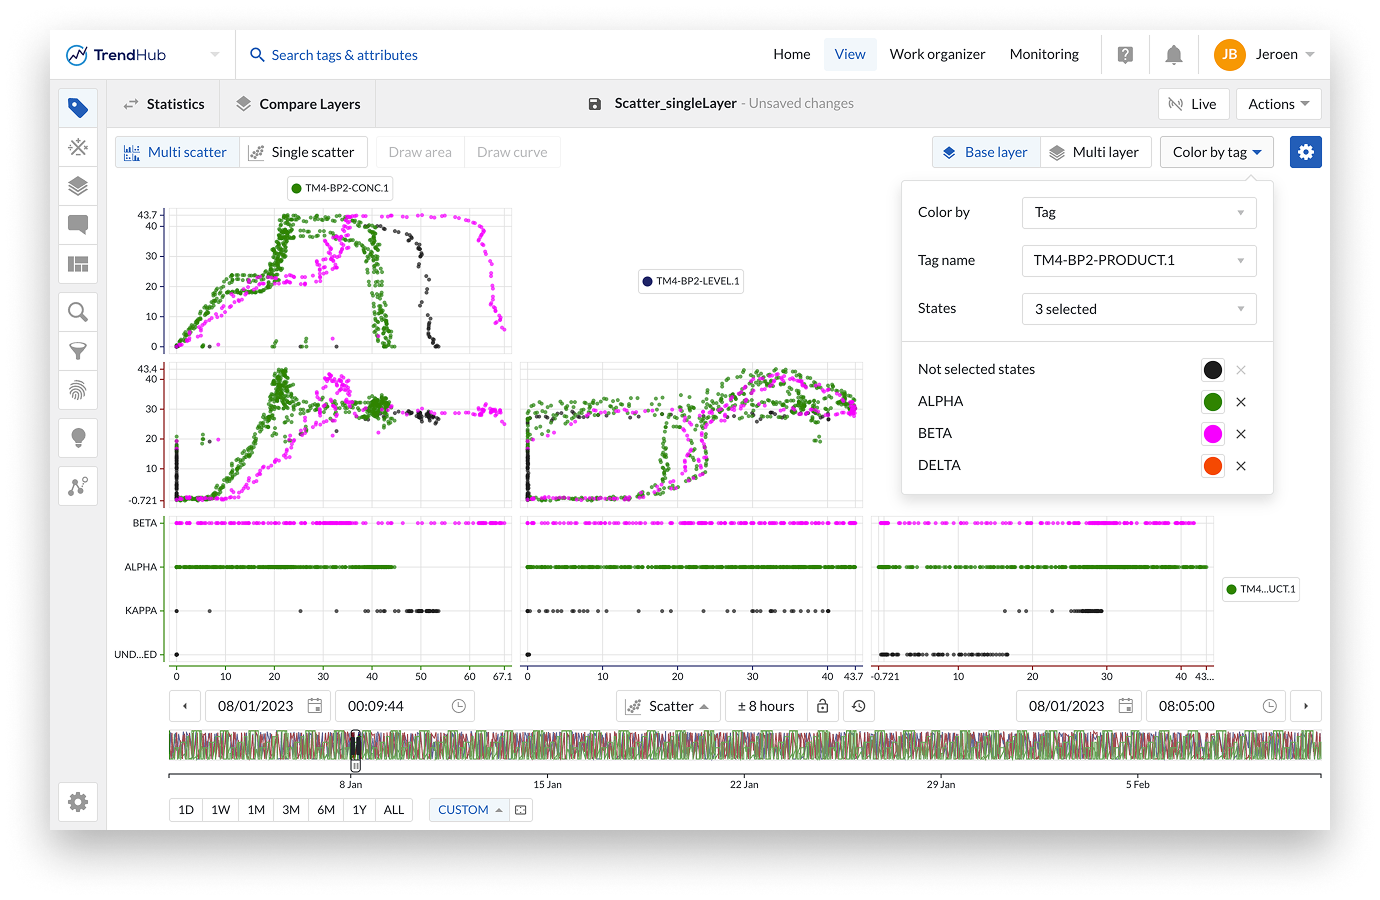The height and width of the screenshot is (900, 1380).
Task: Open the tag builder sidebar icon
Action: pyautogui.click(x=78, y=148)
